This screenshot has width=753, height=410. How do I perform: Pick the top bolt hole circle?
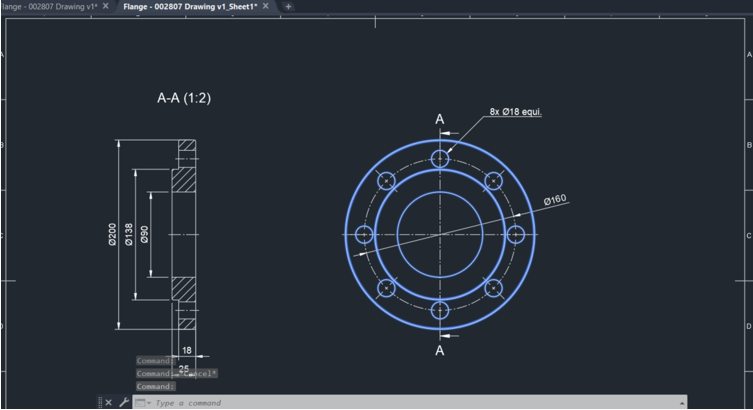click(440, 158)
